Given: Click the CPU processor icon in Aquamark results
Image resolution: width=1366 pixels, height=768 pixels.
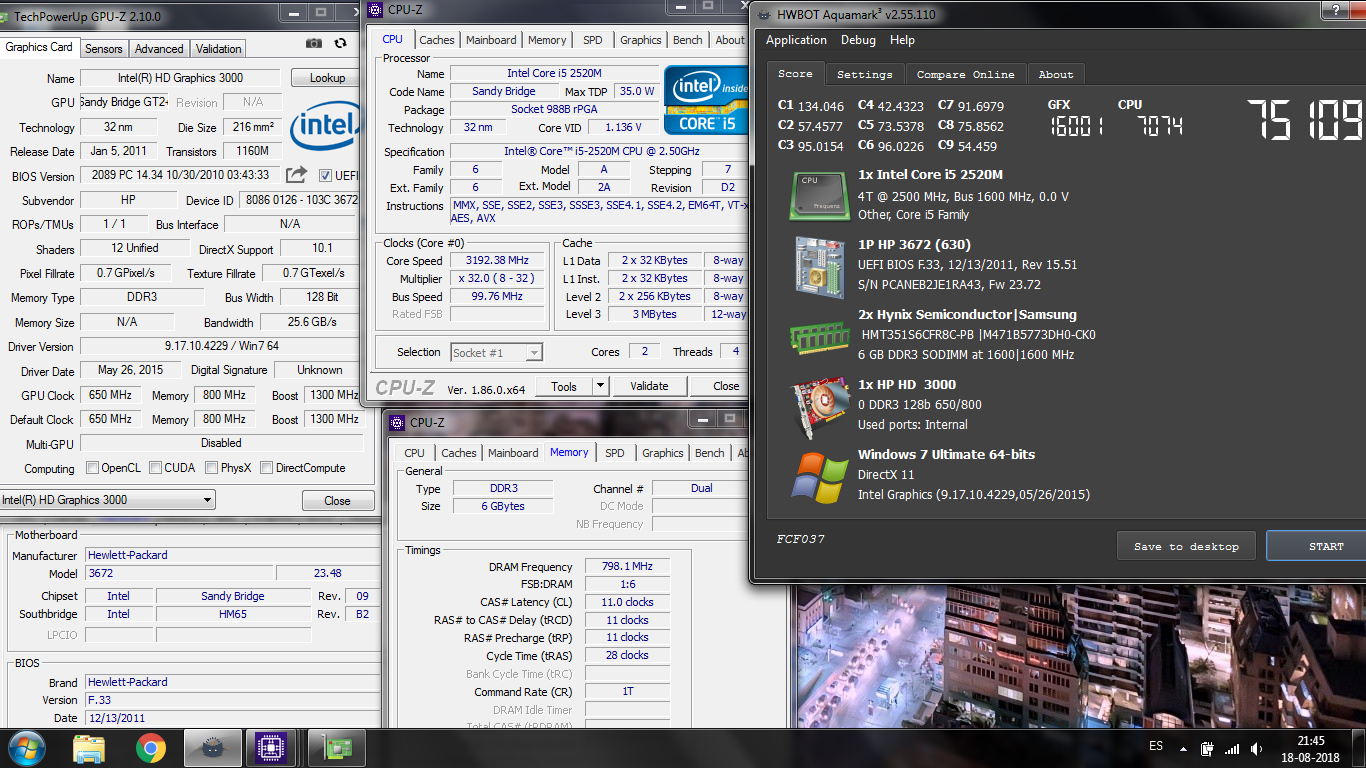Looking at the screenshot, I should coord(820,195).
